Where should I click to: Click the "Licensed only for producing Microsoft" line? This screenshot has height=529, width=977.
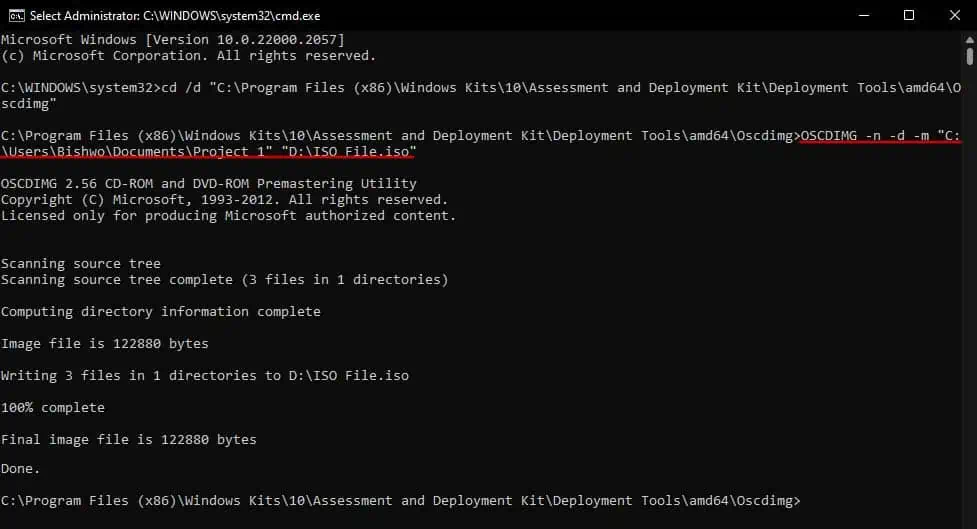(x=228, y=216)
